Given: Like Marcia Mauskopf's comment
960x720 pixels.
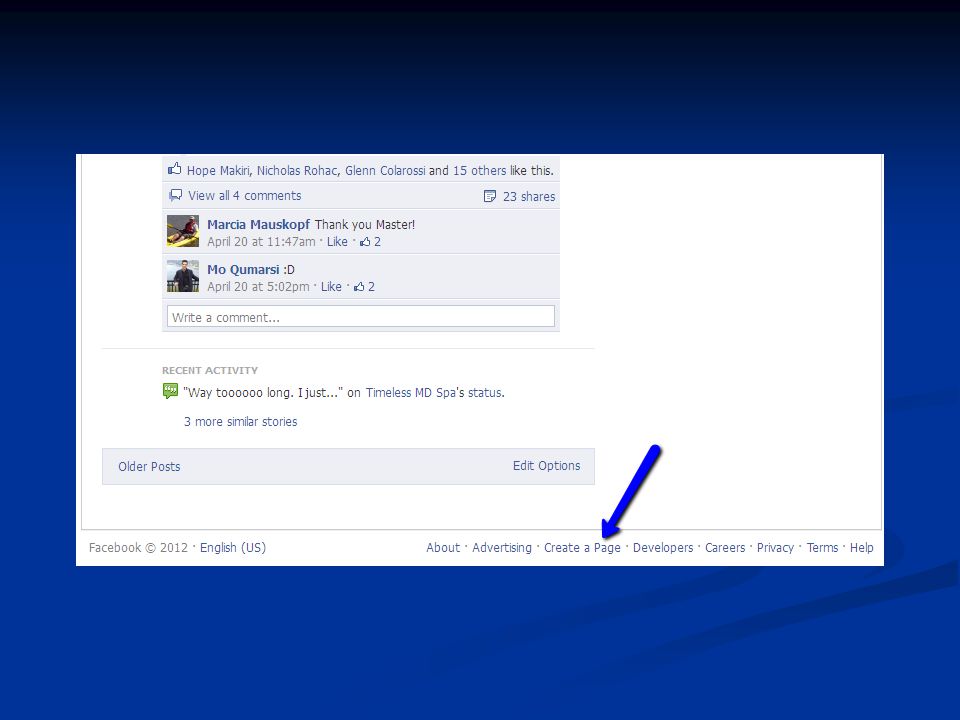Looking at the screenshot, I should [337, 242].
